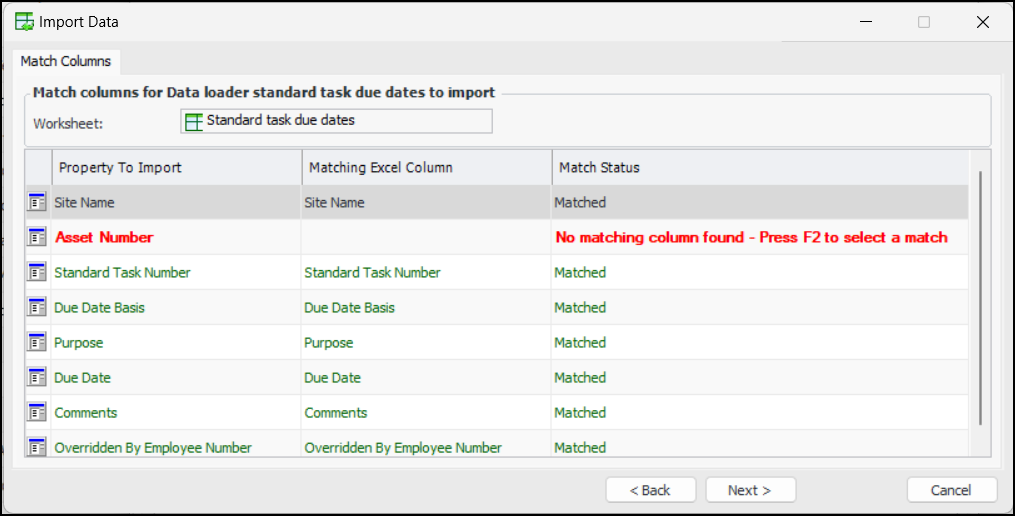Click the Standard task due dates worksheet field

[x=336, y=121]
